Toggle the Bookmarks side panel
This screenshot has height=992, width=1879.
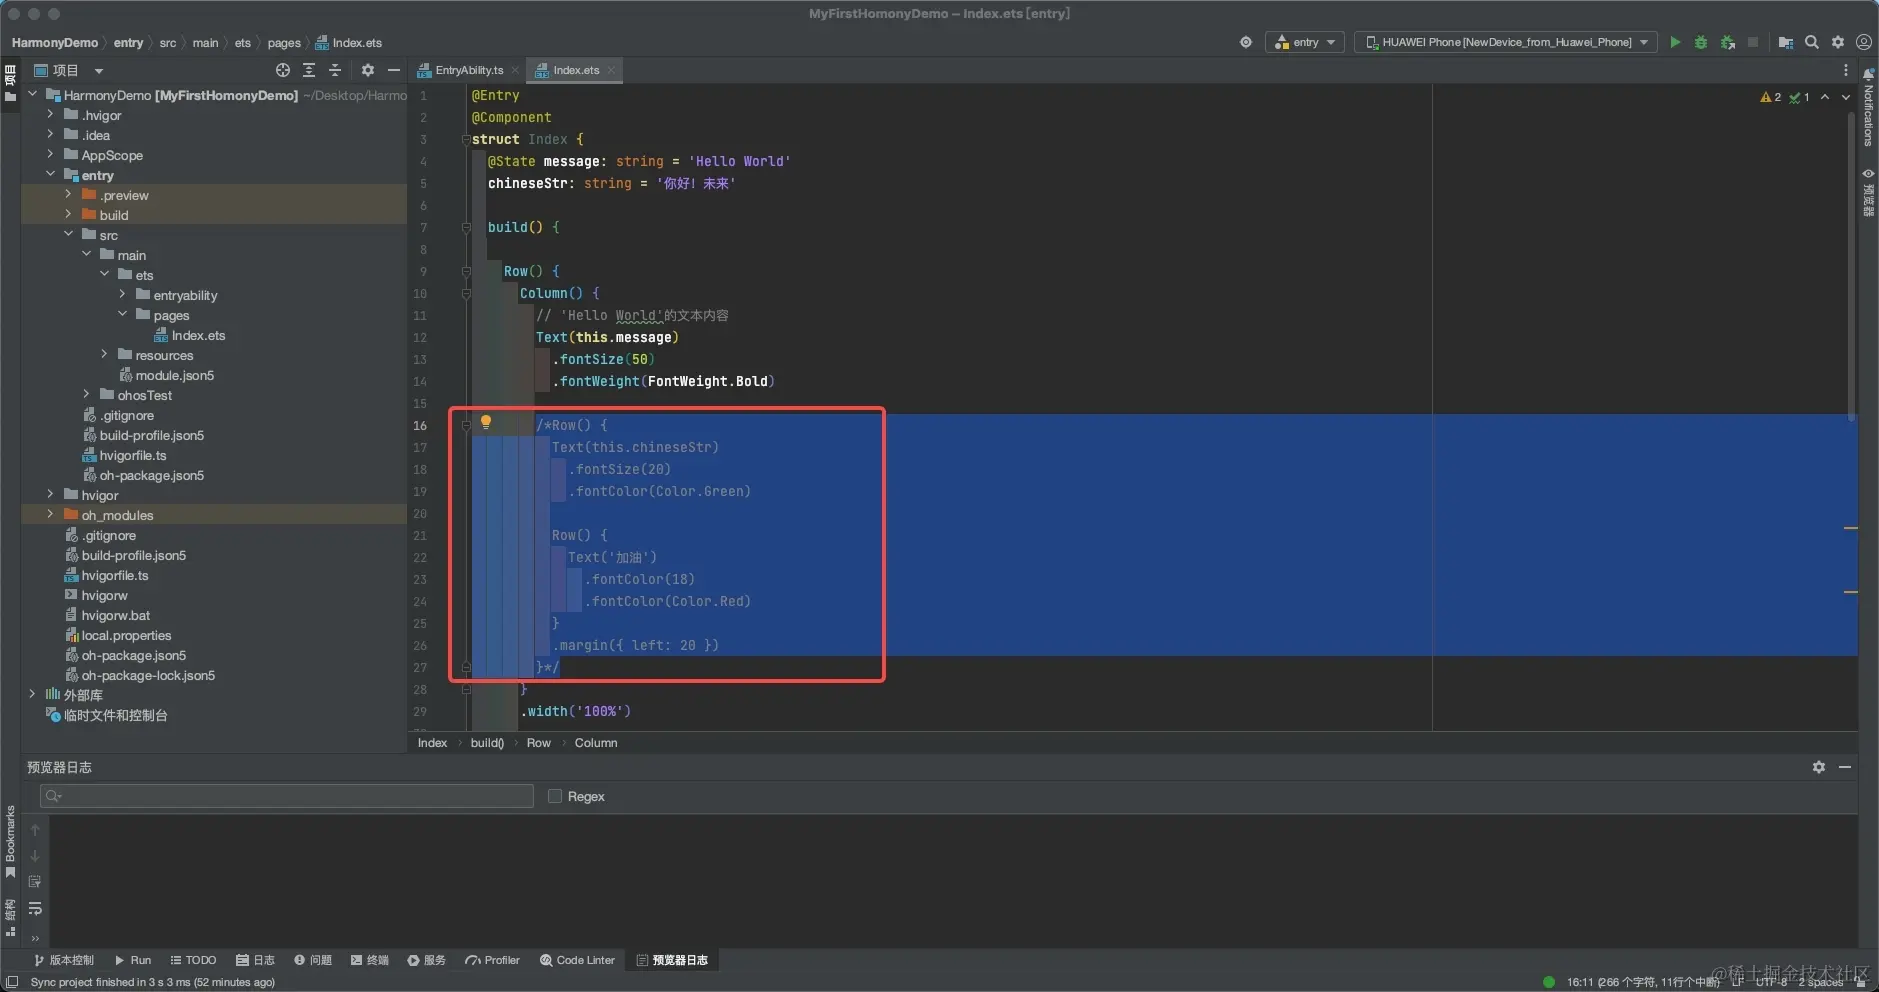tap(10, 842)
